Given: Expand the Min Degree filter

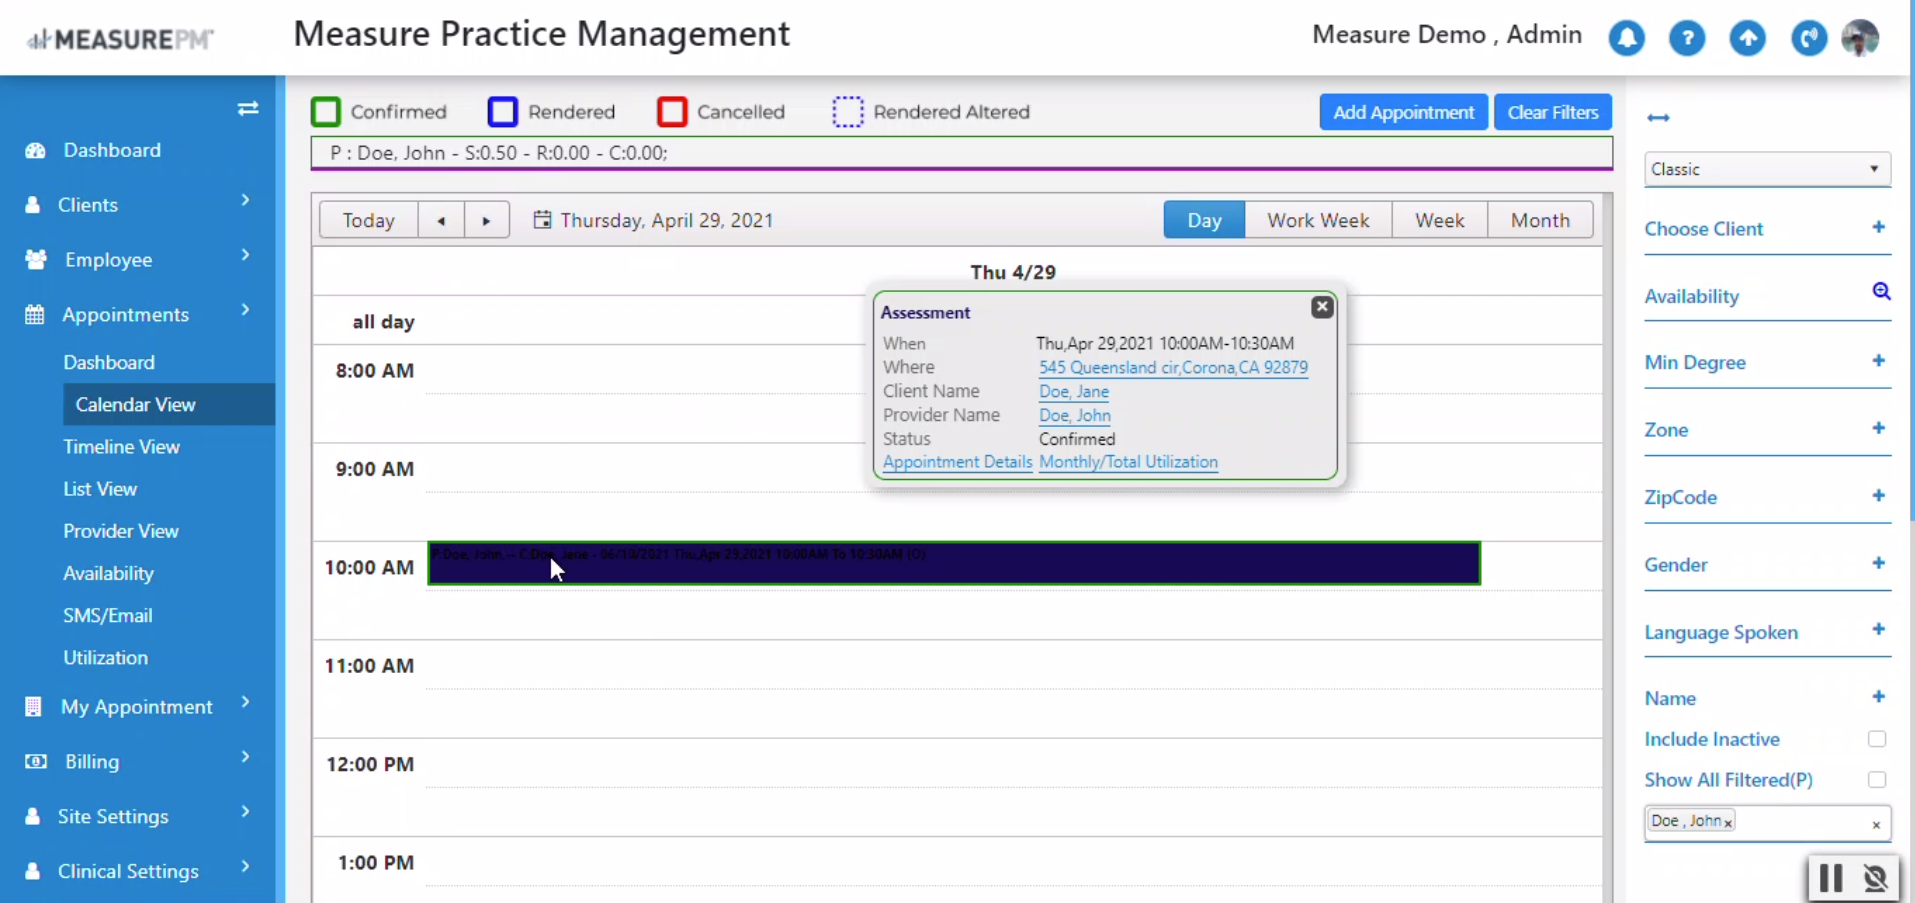Looking at the screenshot, I should (1878, 361).
